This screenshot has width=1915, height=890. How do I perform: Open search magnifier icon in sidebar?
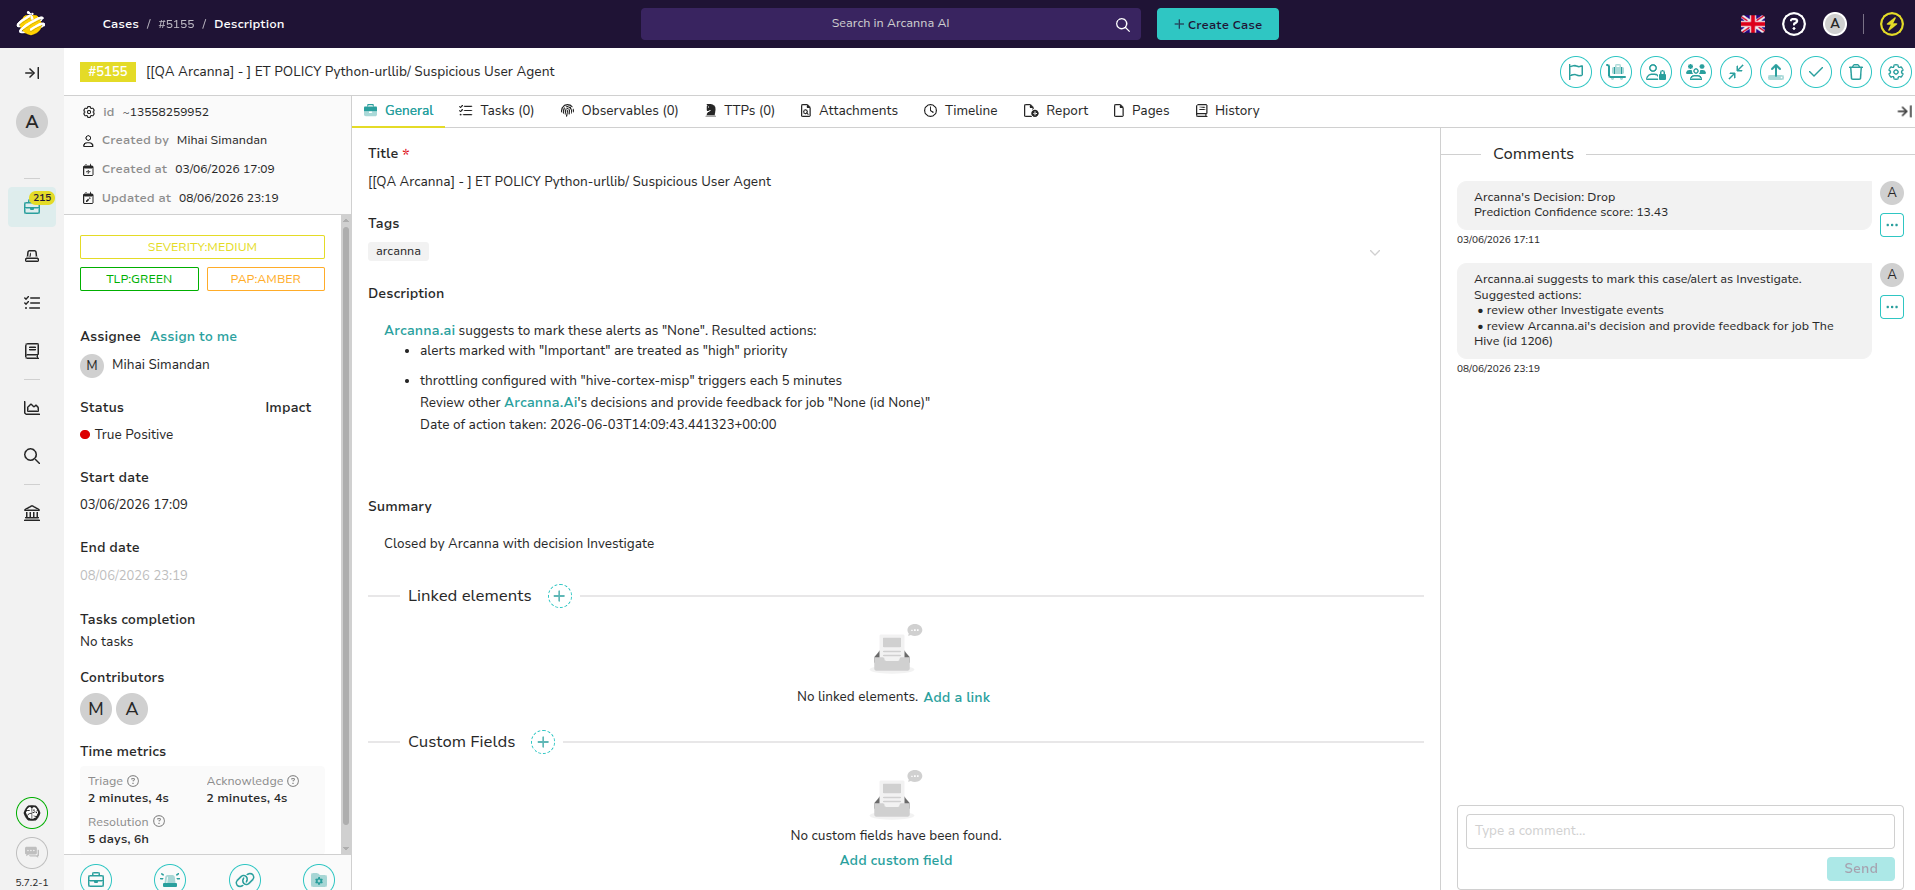pyautogui.click(x=32, y=456)
